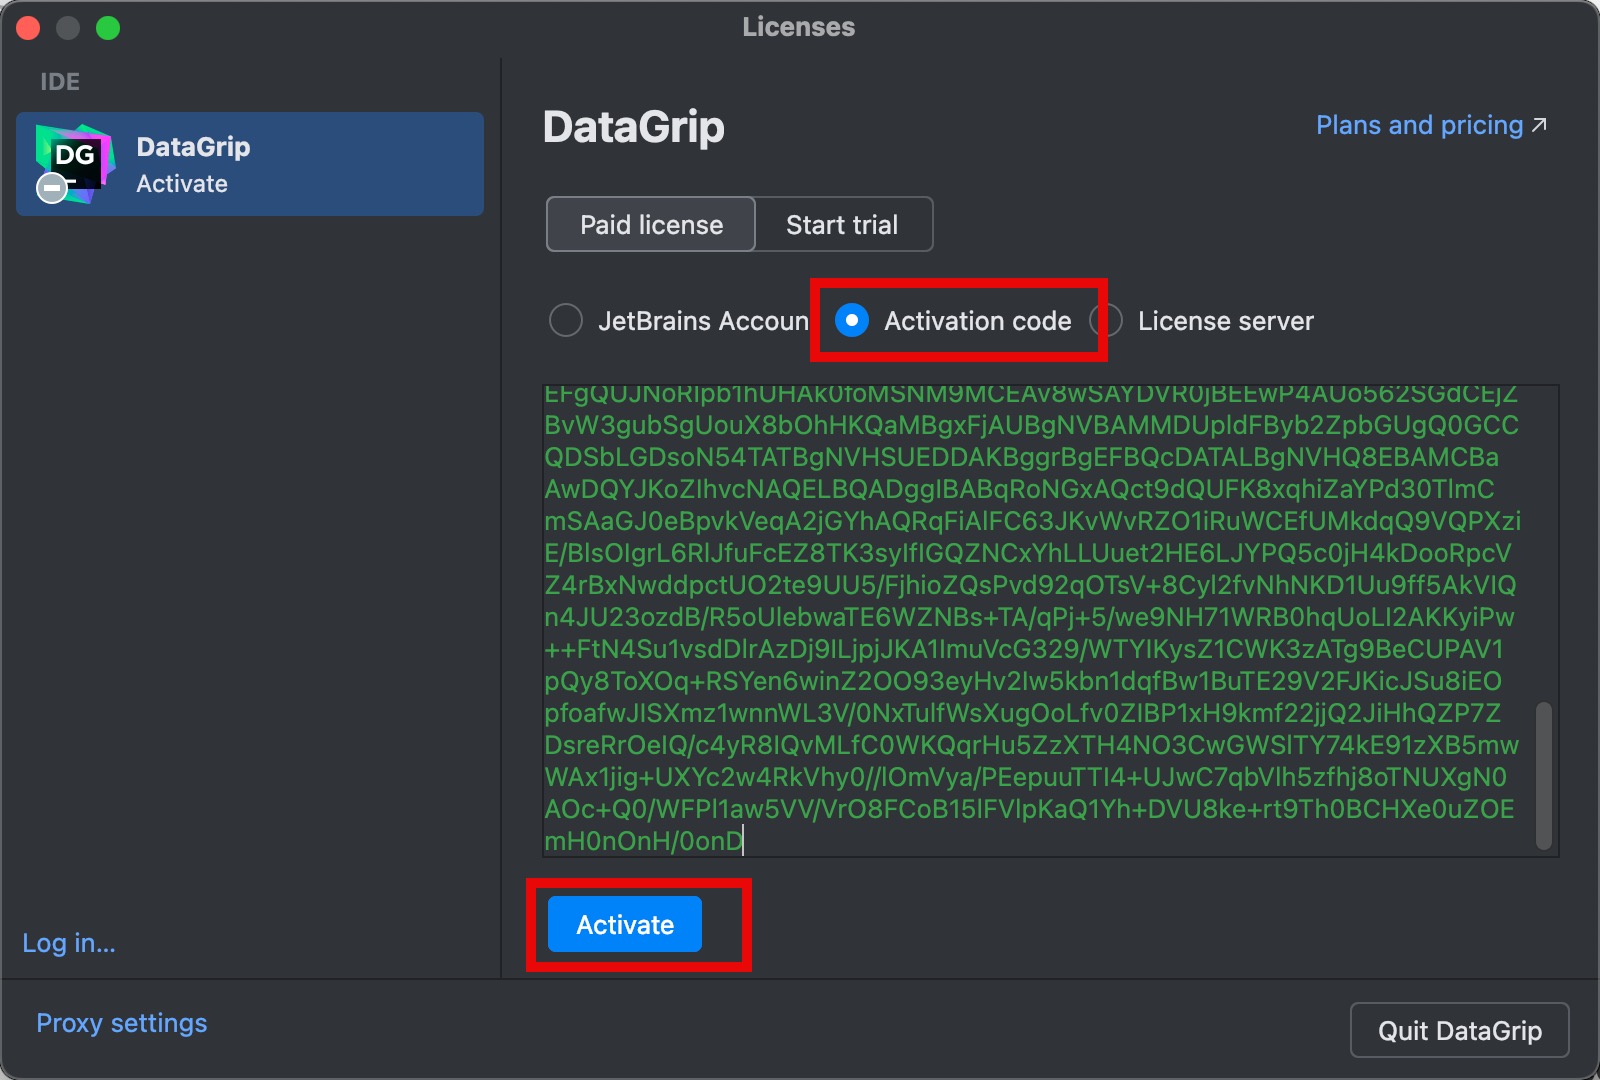Screen dimensions: 1600x1080
Task: Click the activation code scrollbar thumb
Action: [1544, 775]
